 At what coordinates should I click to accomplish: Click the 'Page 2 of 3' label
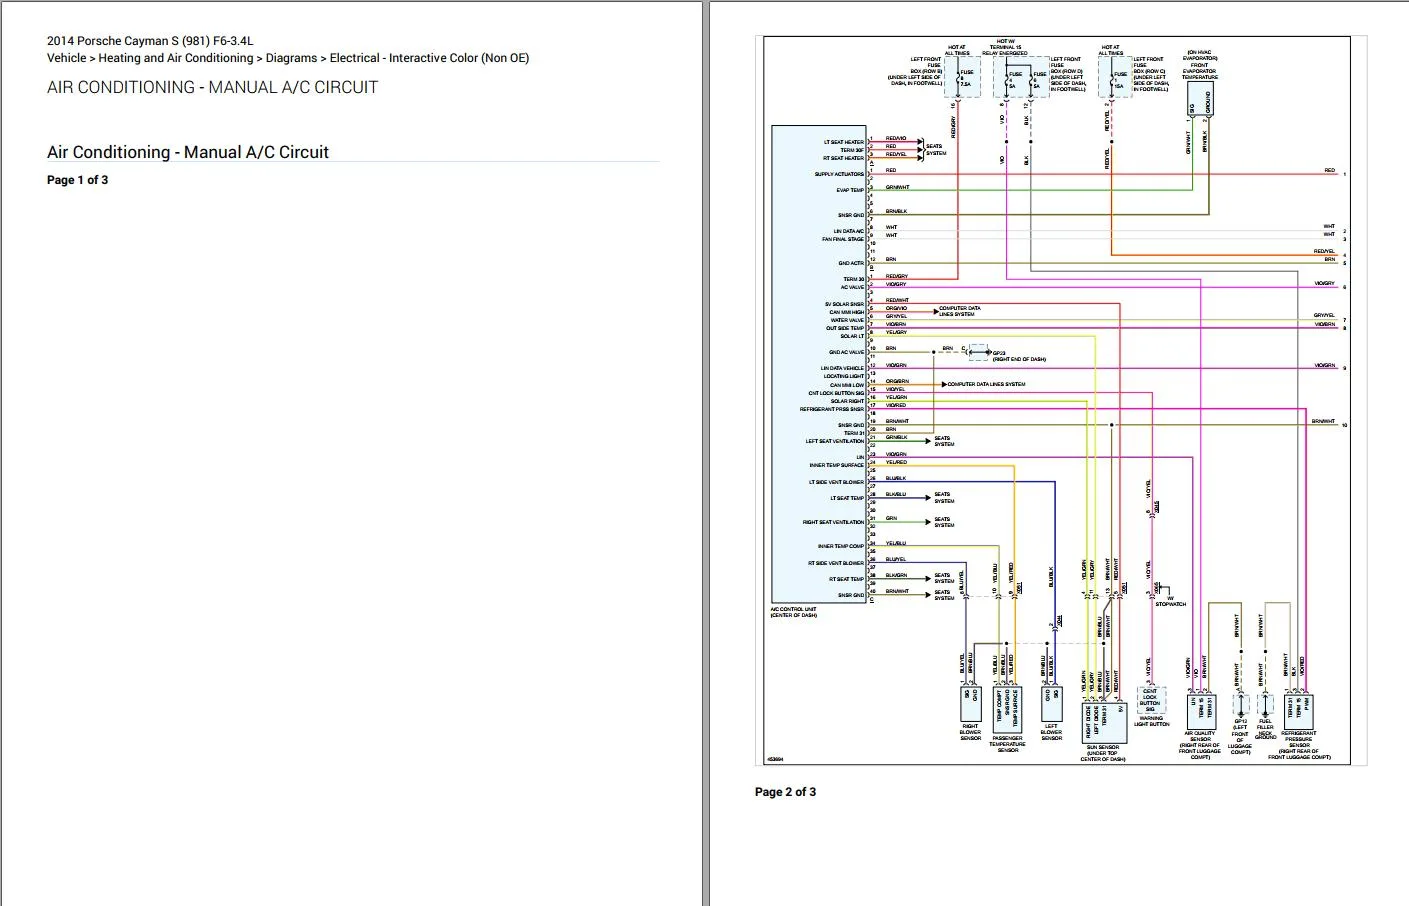pos(785,792)
